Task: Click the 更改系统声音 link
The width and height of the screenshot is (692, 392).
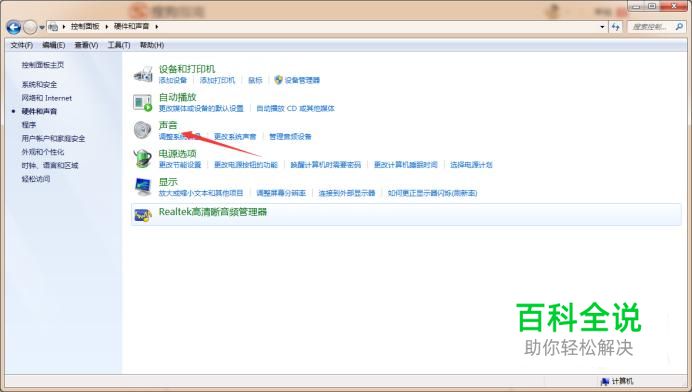Action: point(235,137)
